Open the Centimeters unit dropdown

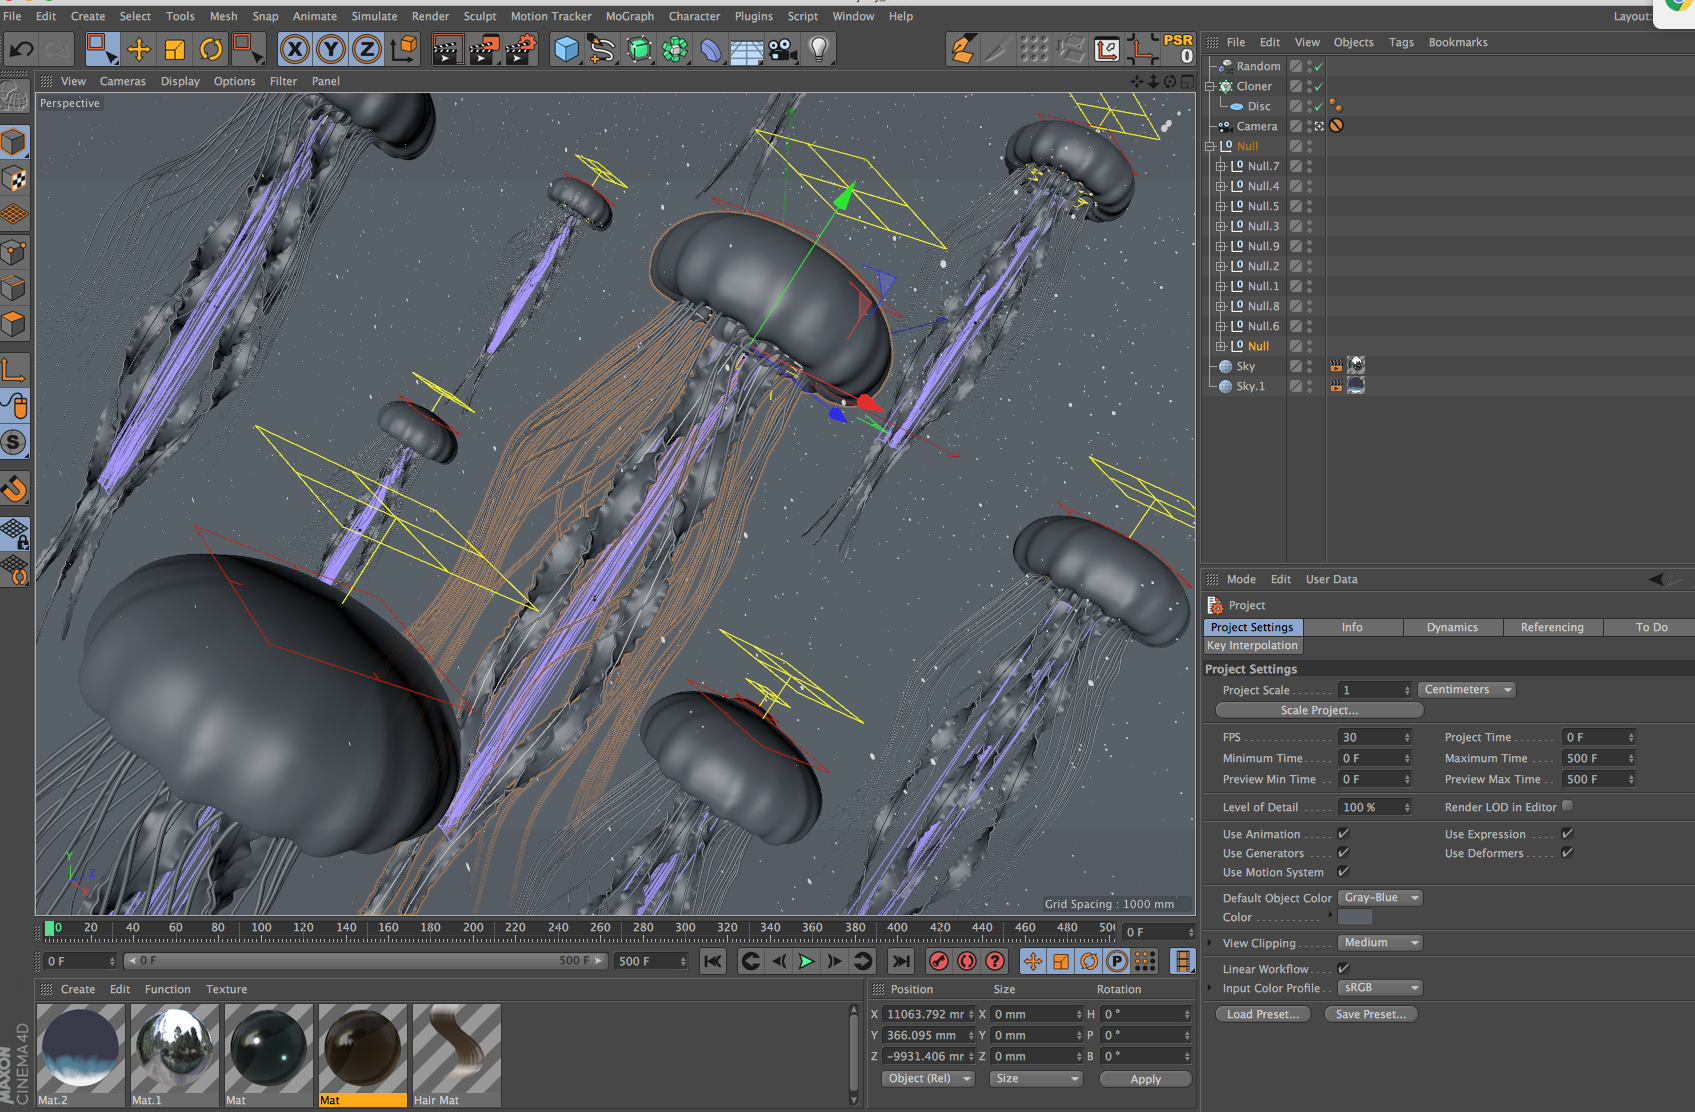point(1466,690)
